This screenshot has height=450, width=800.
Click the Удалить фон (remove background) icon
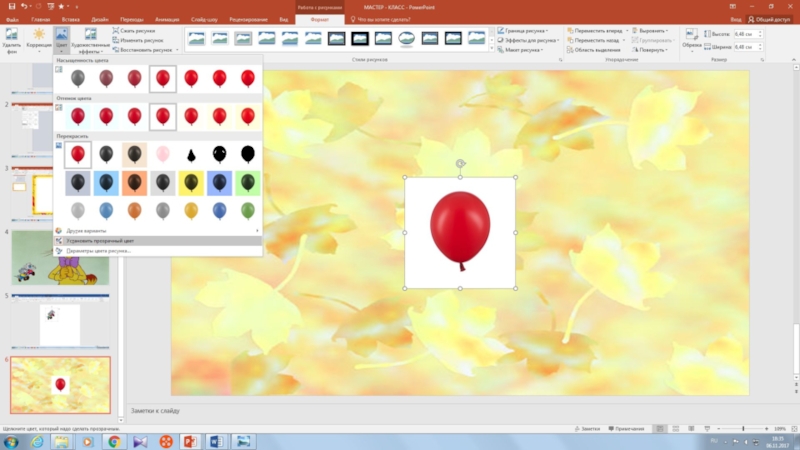[12, 36]
